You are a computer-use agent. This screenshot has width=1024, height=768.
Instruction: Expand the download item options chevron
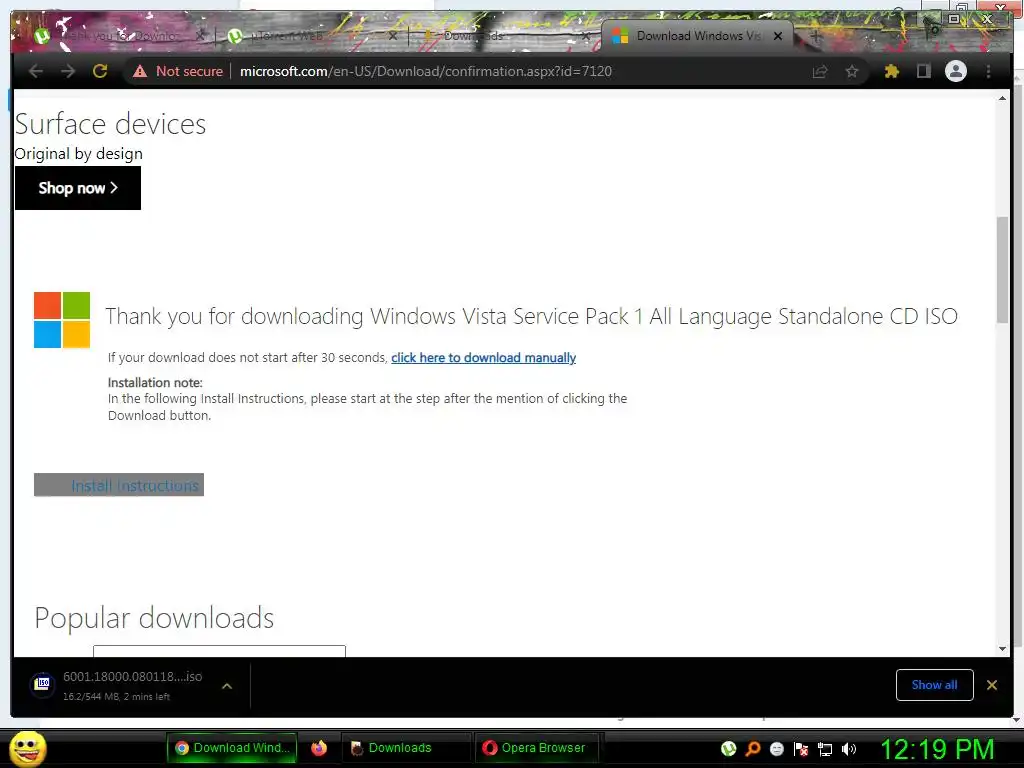(x=227, y=686)
